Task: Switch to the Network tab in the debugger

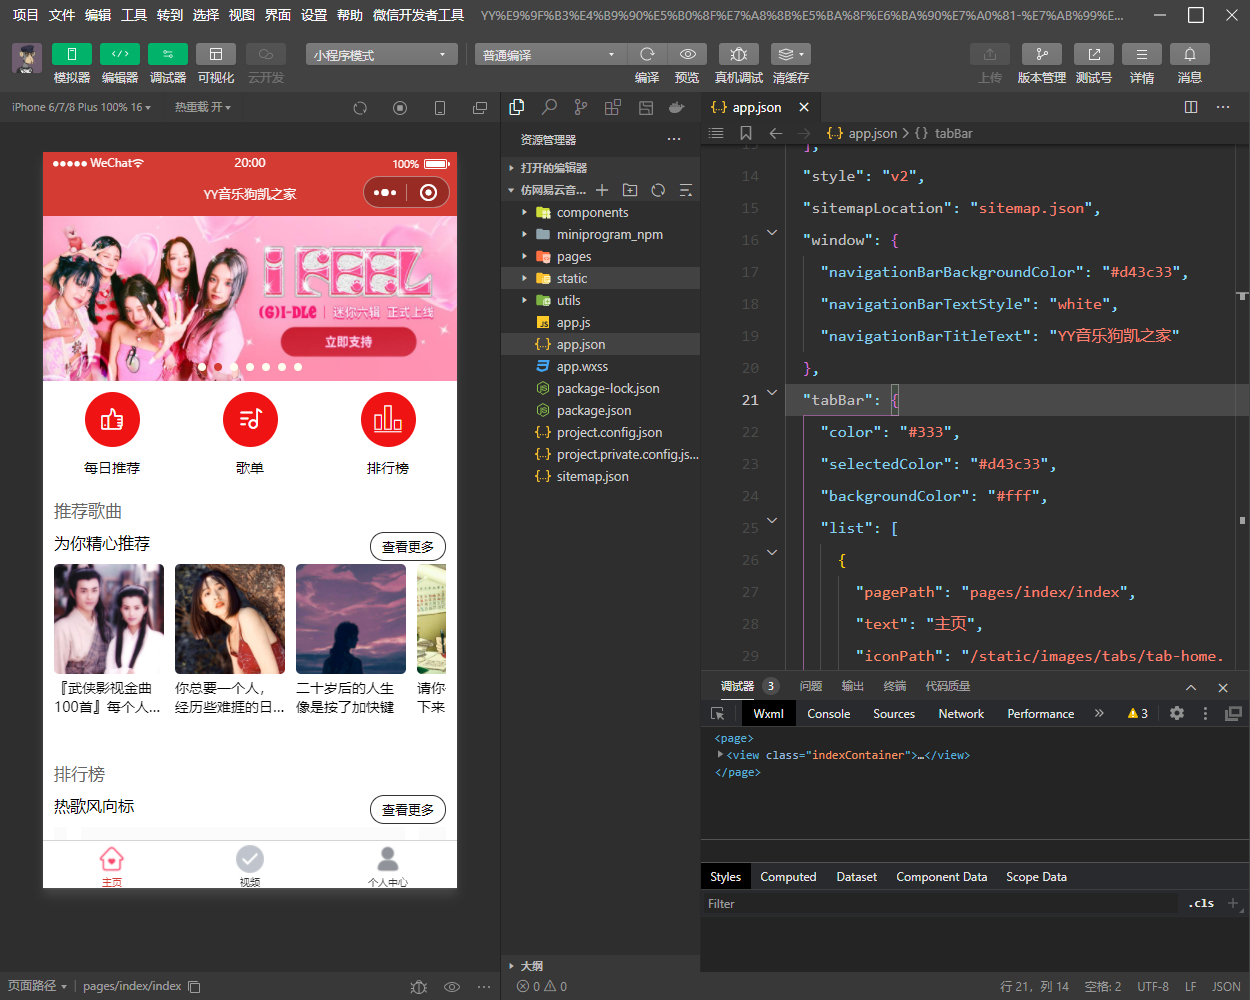Action: point(961,714)
